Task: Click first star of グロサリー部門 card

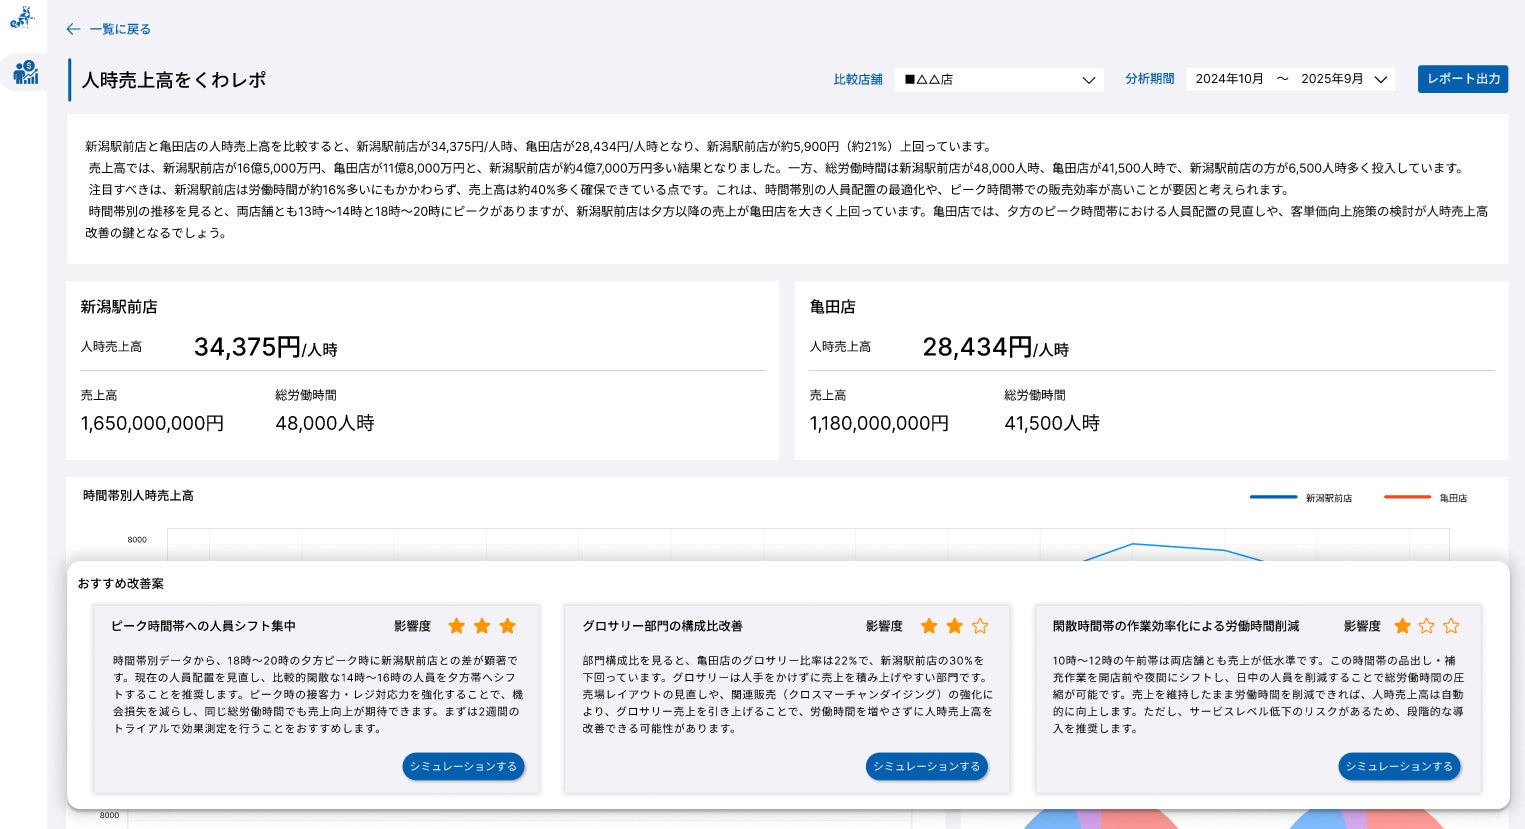Action: coord(929,626)
